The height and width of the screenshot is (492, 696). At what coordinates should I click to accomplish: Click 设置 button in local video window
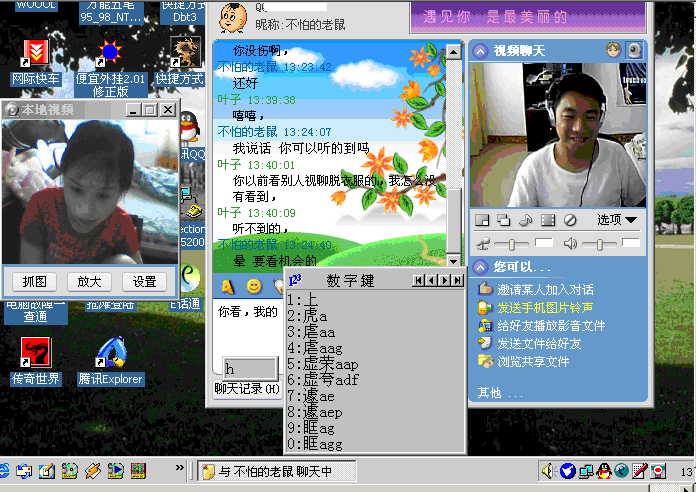tap(144, 282)
